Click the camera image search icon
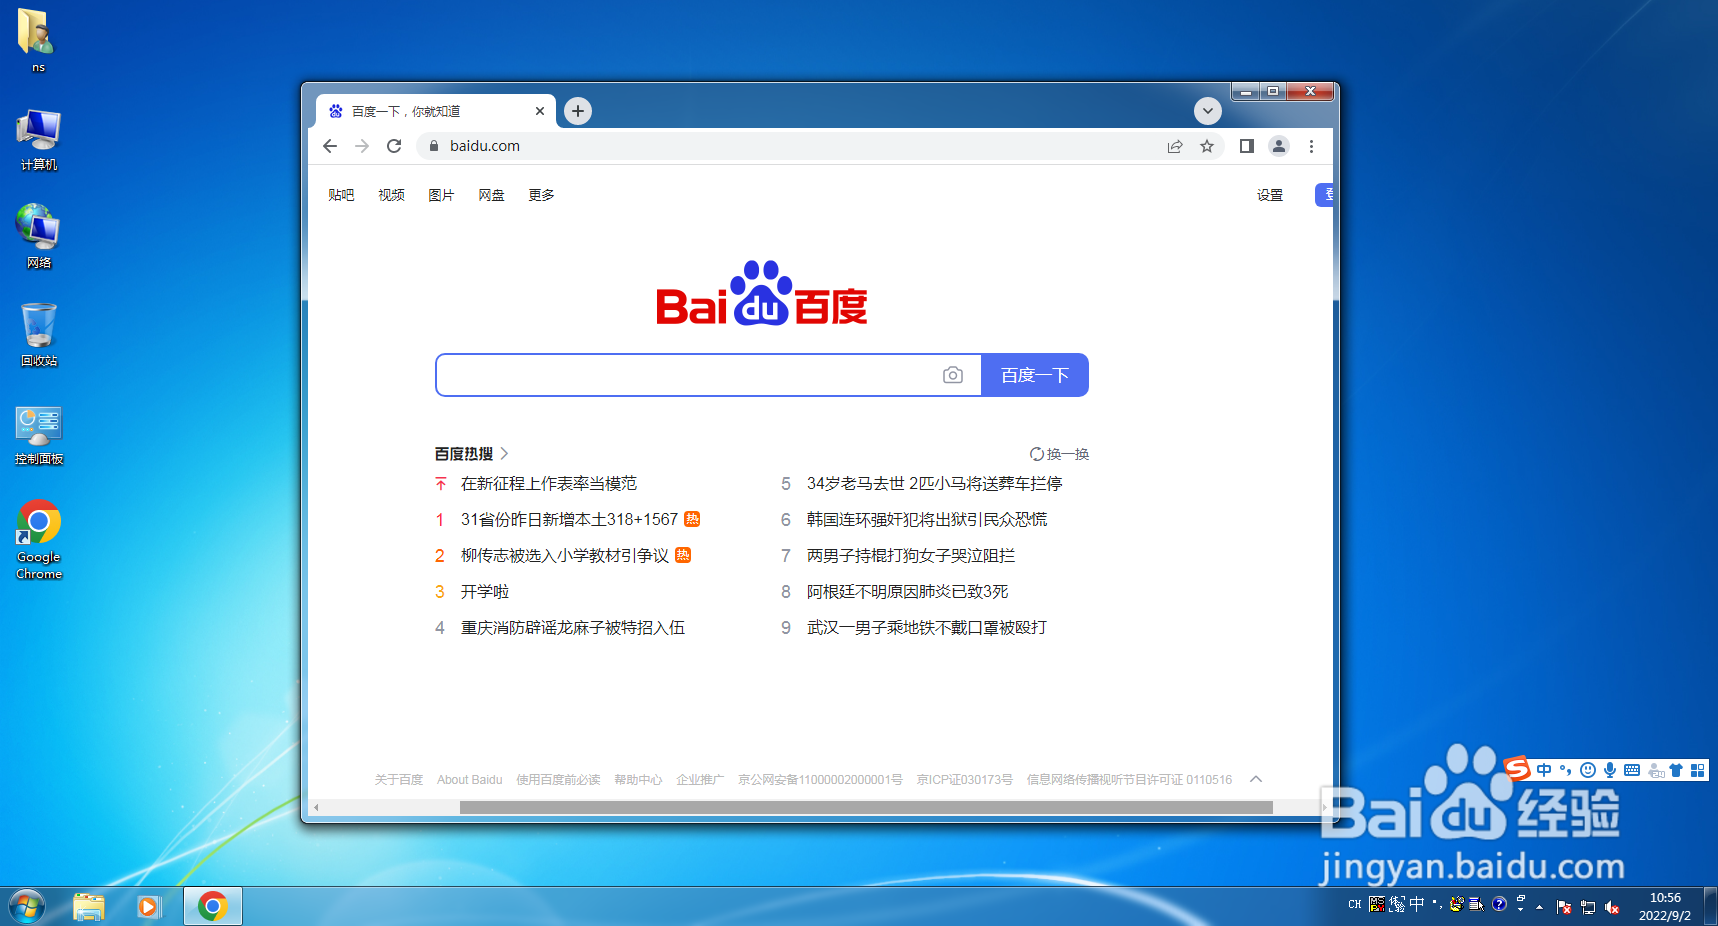Viewport: 1718px width, 926px height. coord(953,375)
